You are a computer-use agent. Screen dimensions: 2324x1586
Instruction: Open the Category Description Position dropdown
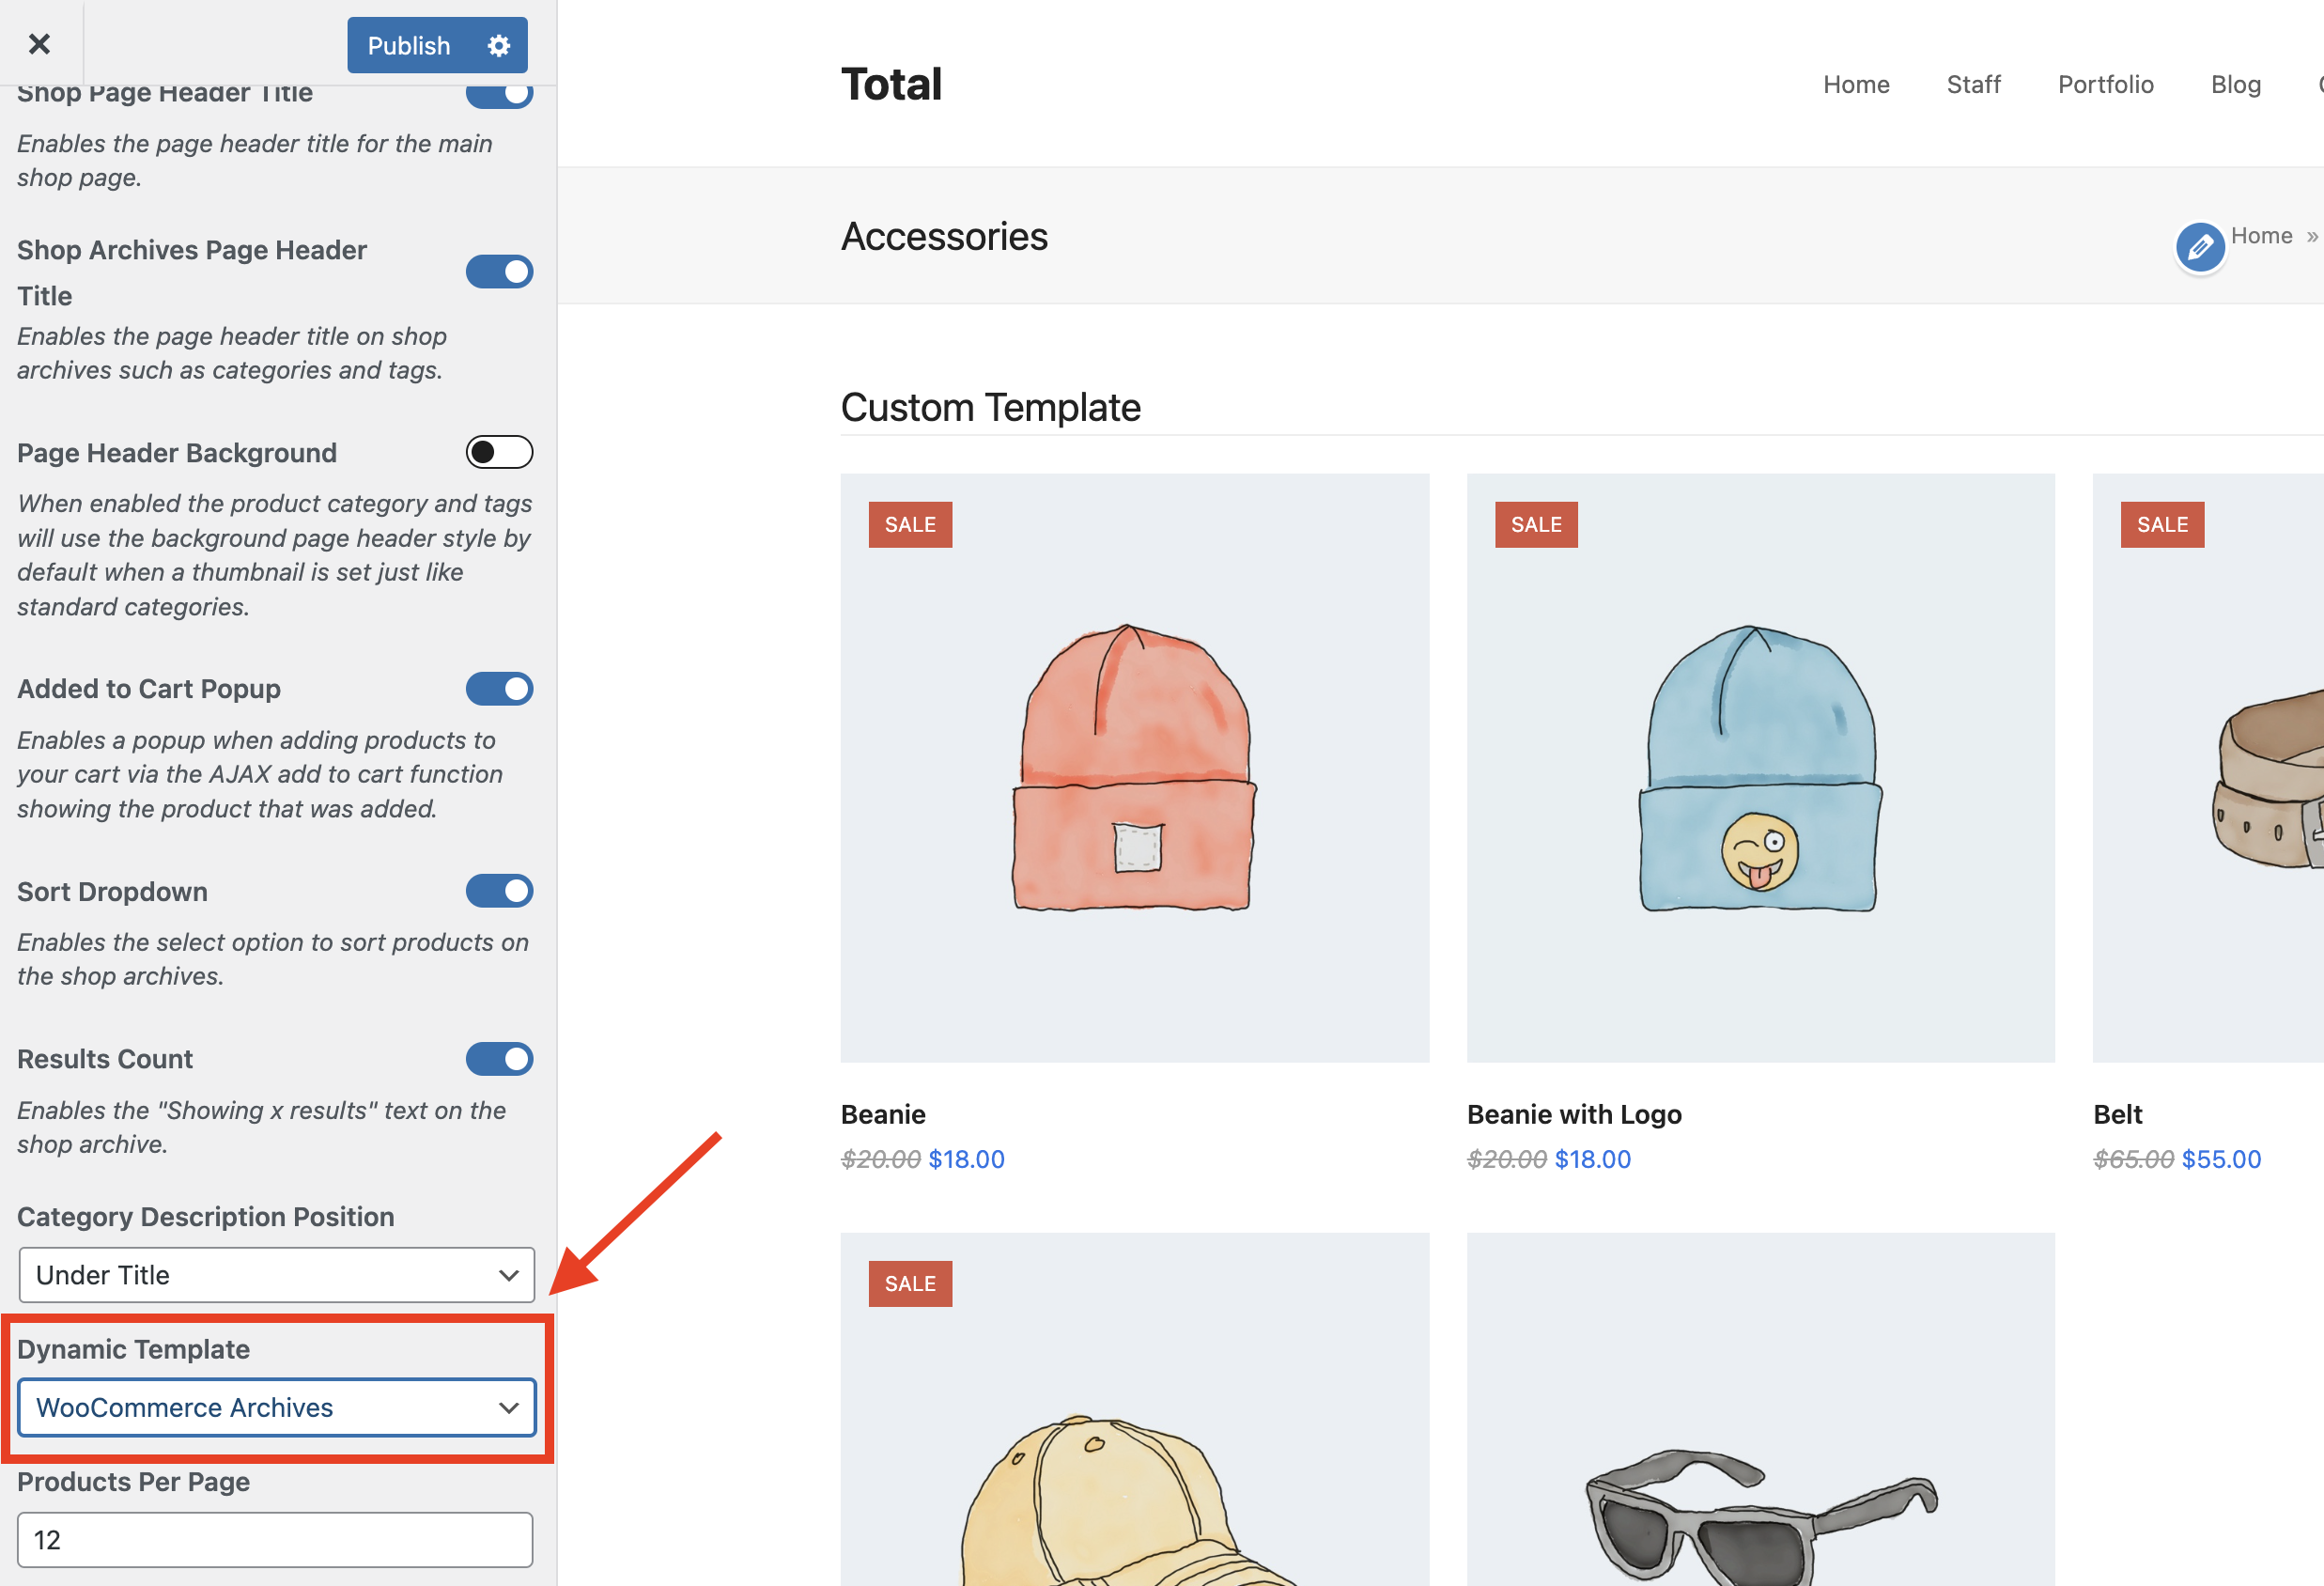(x=275, y=1275)
